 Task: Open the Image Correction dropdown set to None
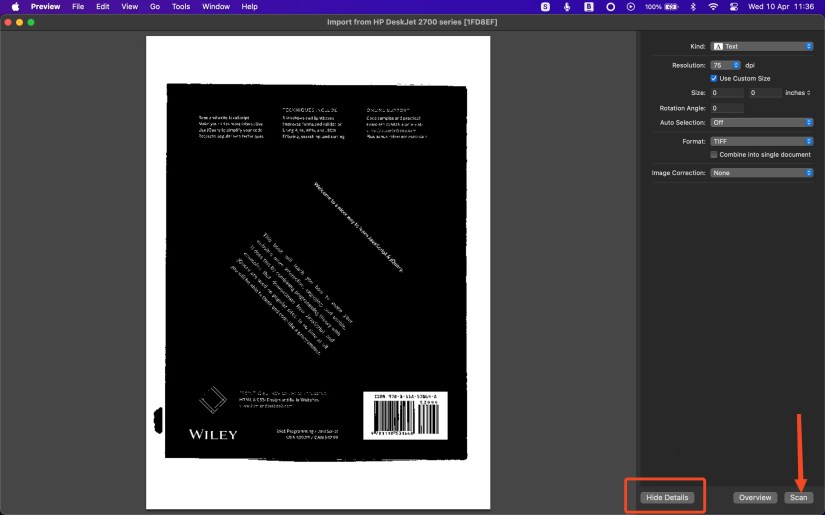(x=761, y=173)
